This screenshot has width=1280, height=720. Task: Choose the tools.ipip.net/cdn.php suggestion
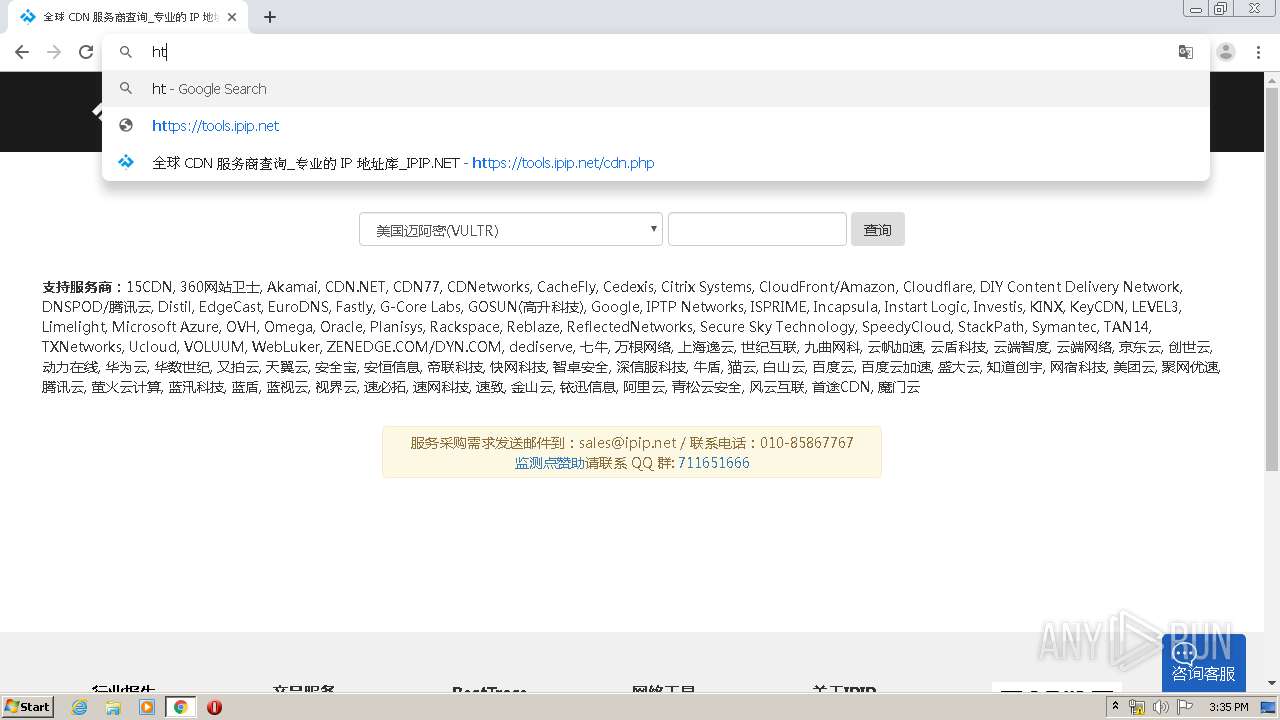(x=656, y=163)
